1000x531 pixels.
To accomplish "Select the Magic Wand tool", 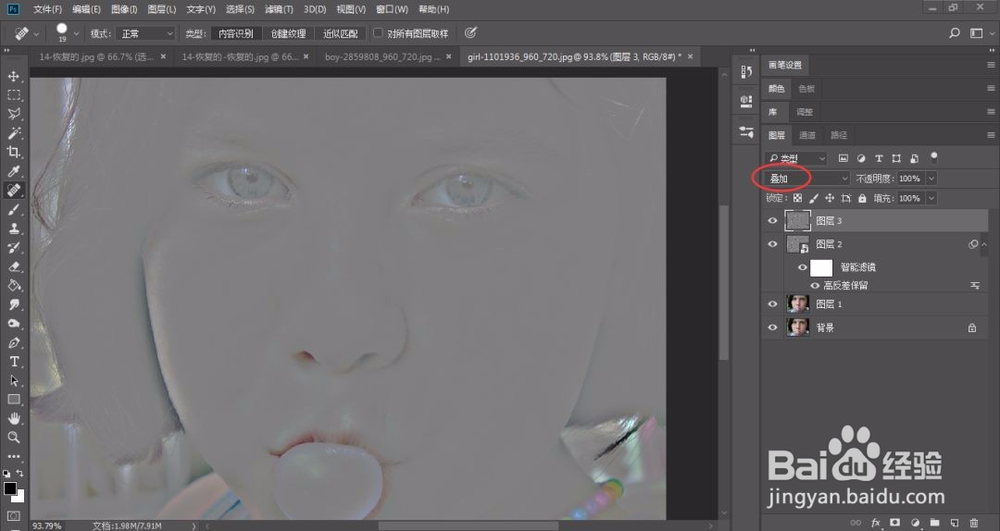I will click(x=13, y=133).
